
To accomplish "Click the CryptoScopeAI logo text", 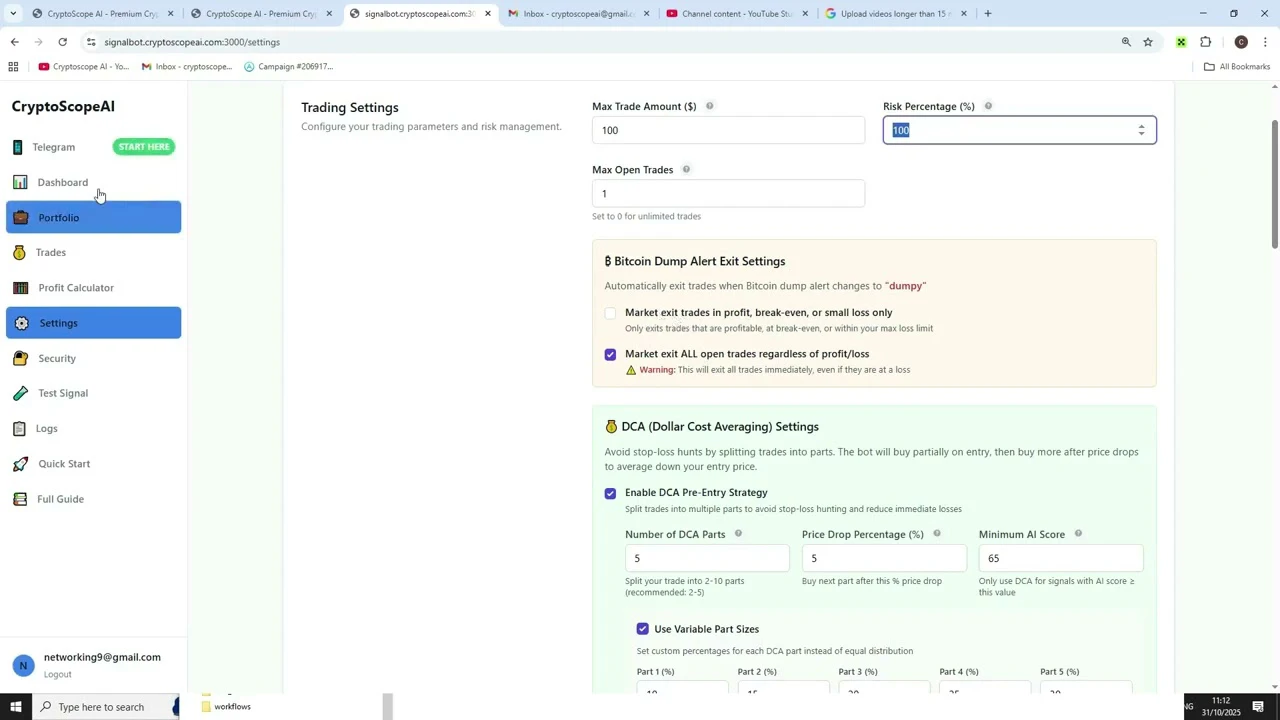I will (63, 106).
